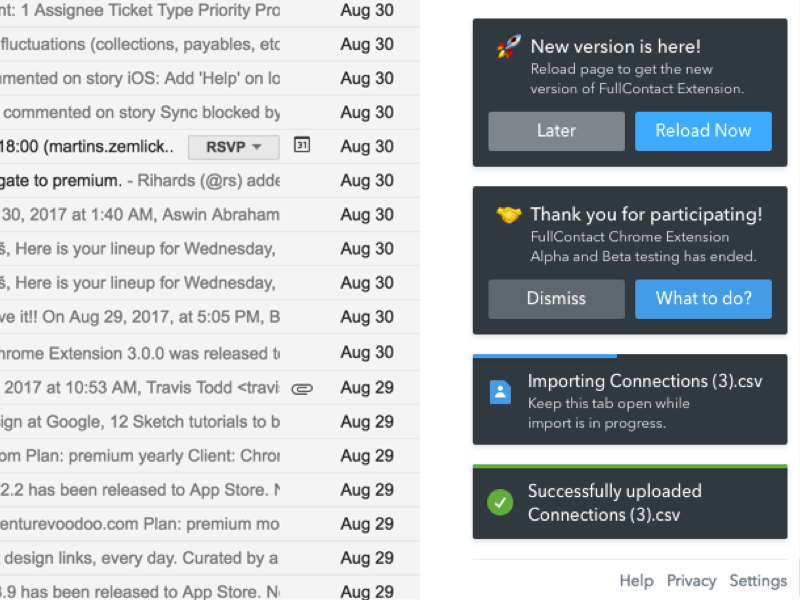
Task: Click the green checkmark success icon
Action: click(x=501, y=503)
